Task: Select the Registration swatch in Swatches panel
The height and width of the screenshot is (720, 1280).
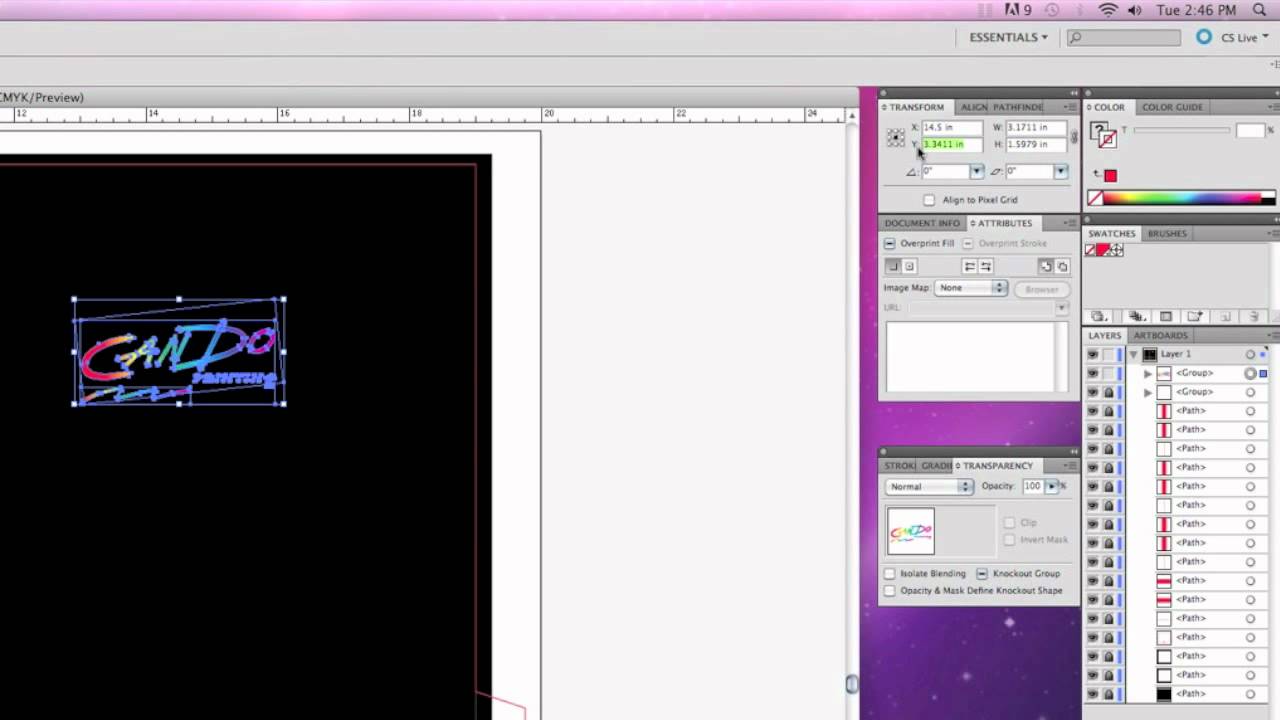Action: pos(1116,250)
